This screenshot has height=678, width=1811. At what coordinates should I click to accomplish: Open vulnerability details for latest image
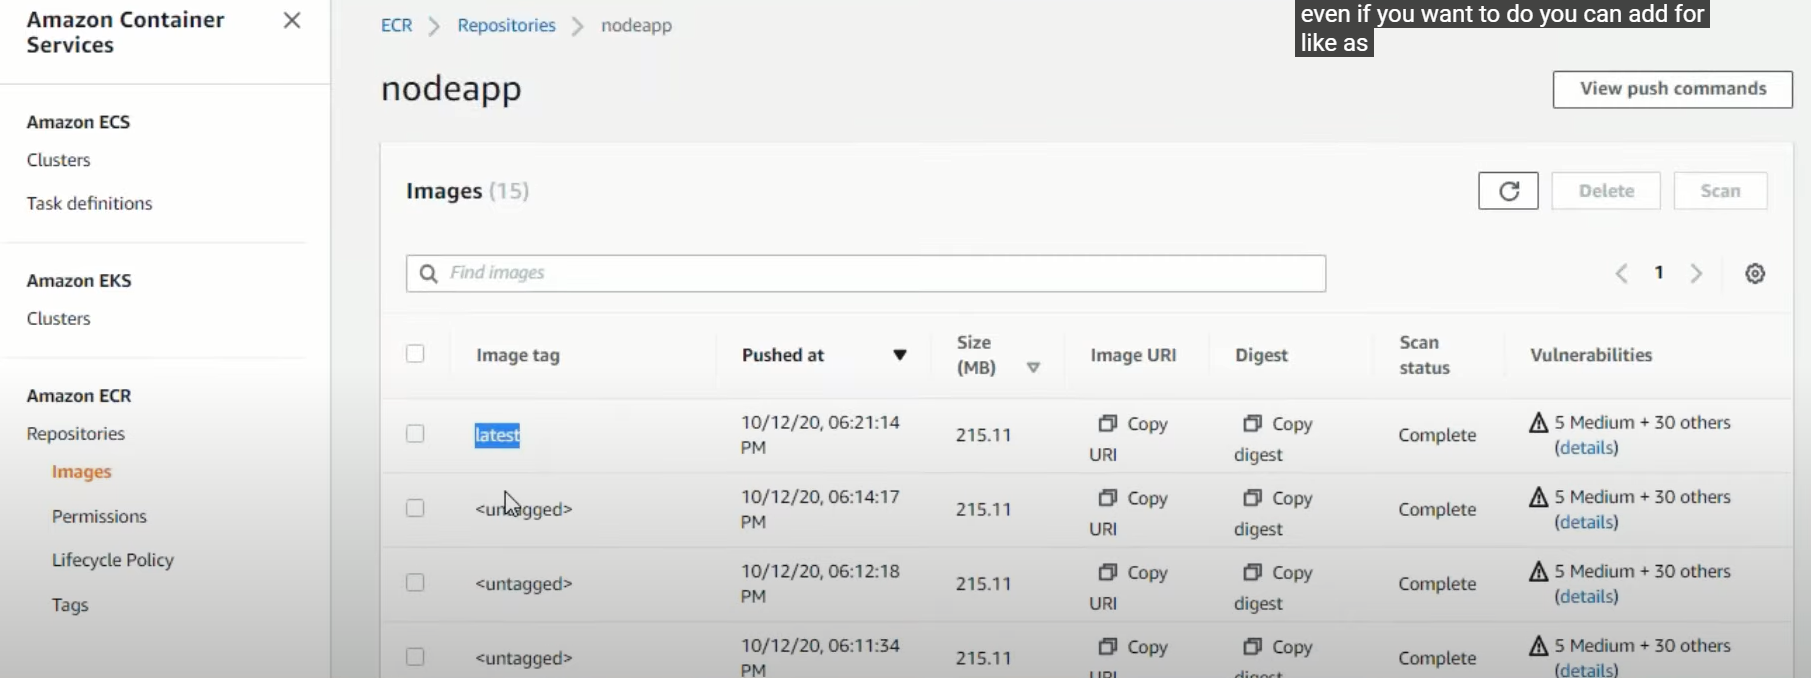[x=1586, y=448]
